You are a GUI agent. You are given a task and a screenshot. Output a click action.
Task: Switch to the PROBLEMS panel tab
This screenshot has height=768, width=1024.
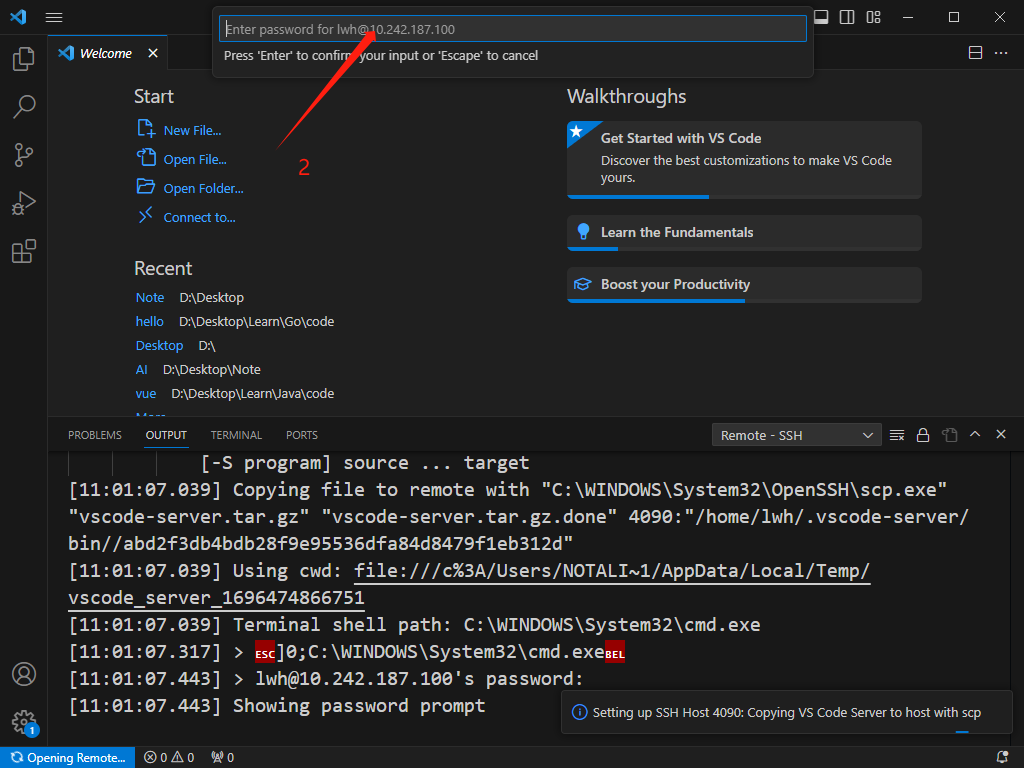pos(95,435)
